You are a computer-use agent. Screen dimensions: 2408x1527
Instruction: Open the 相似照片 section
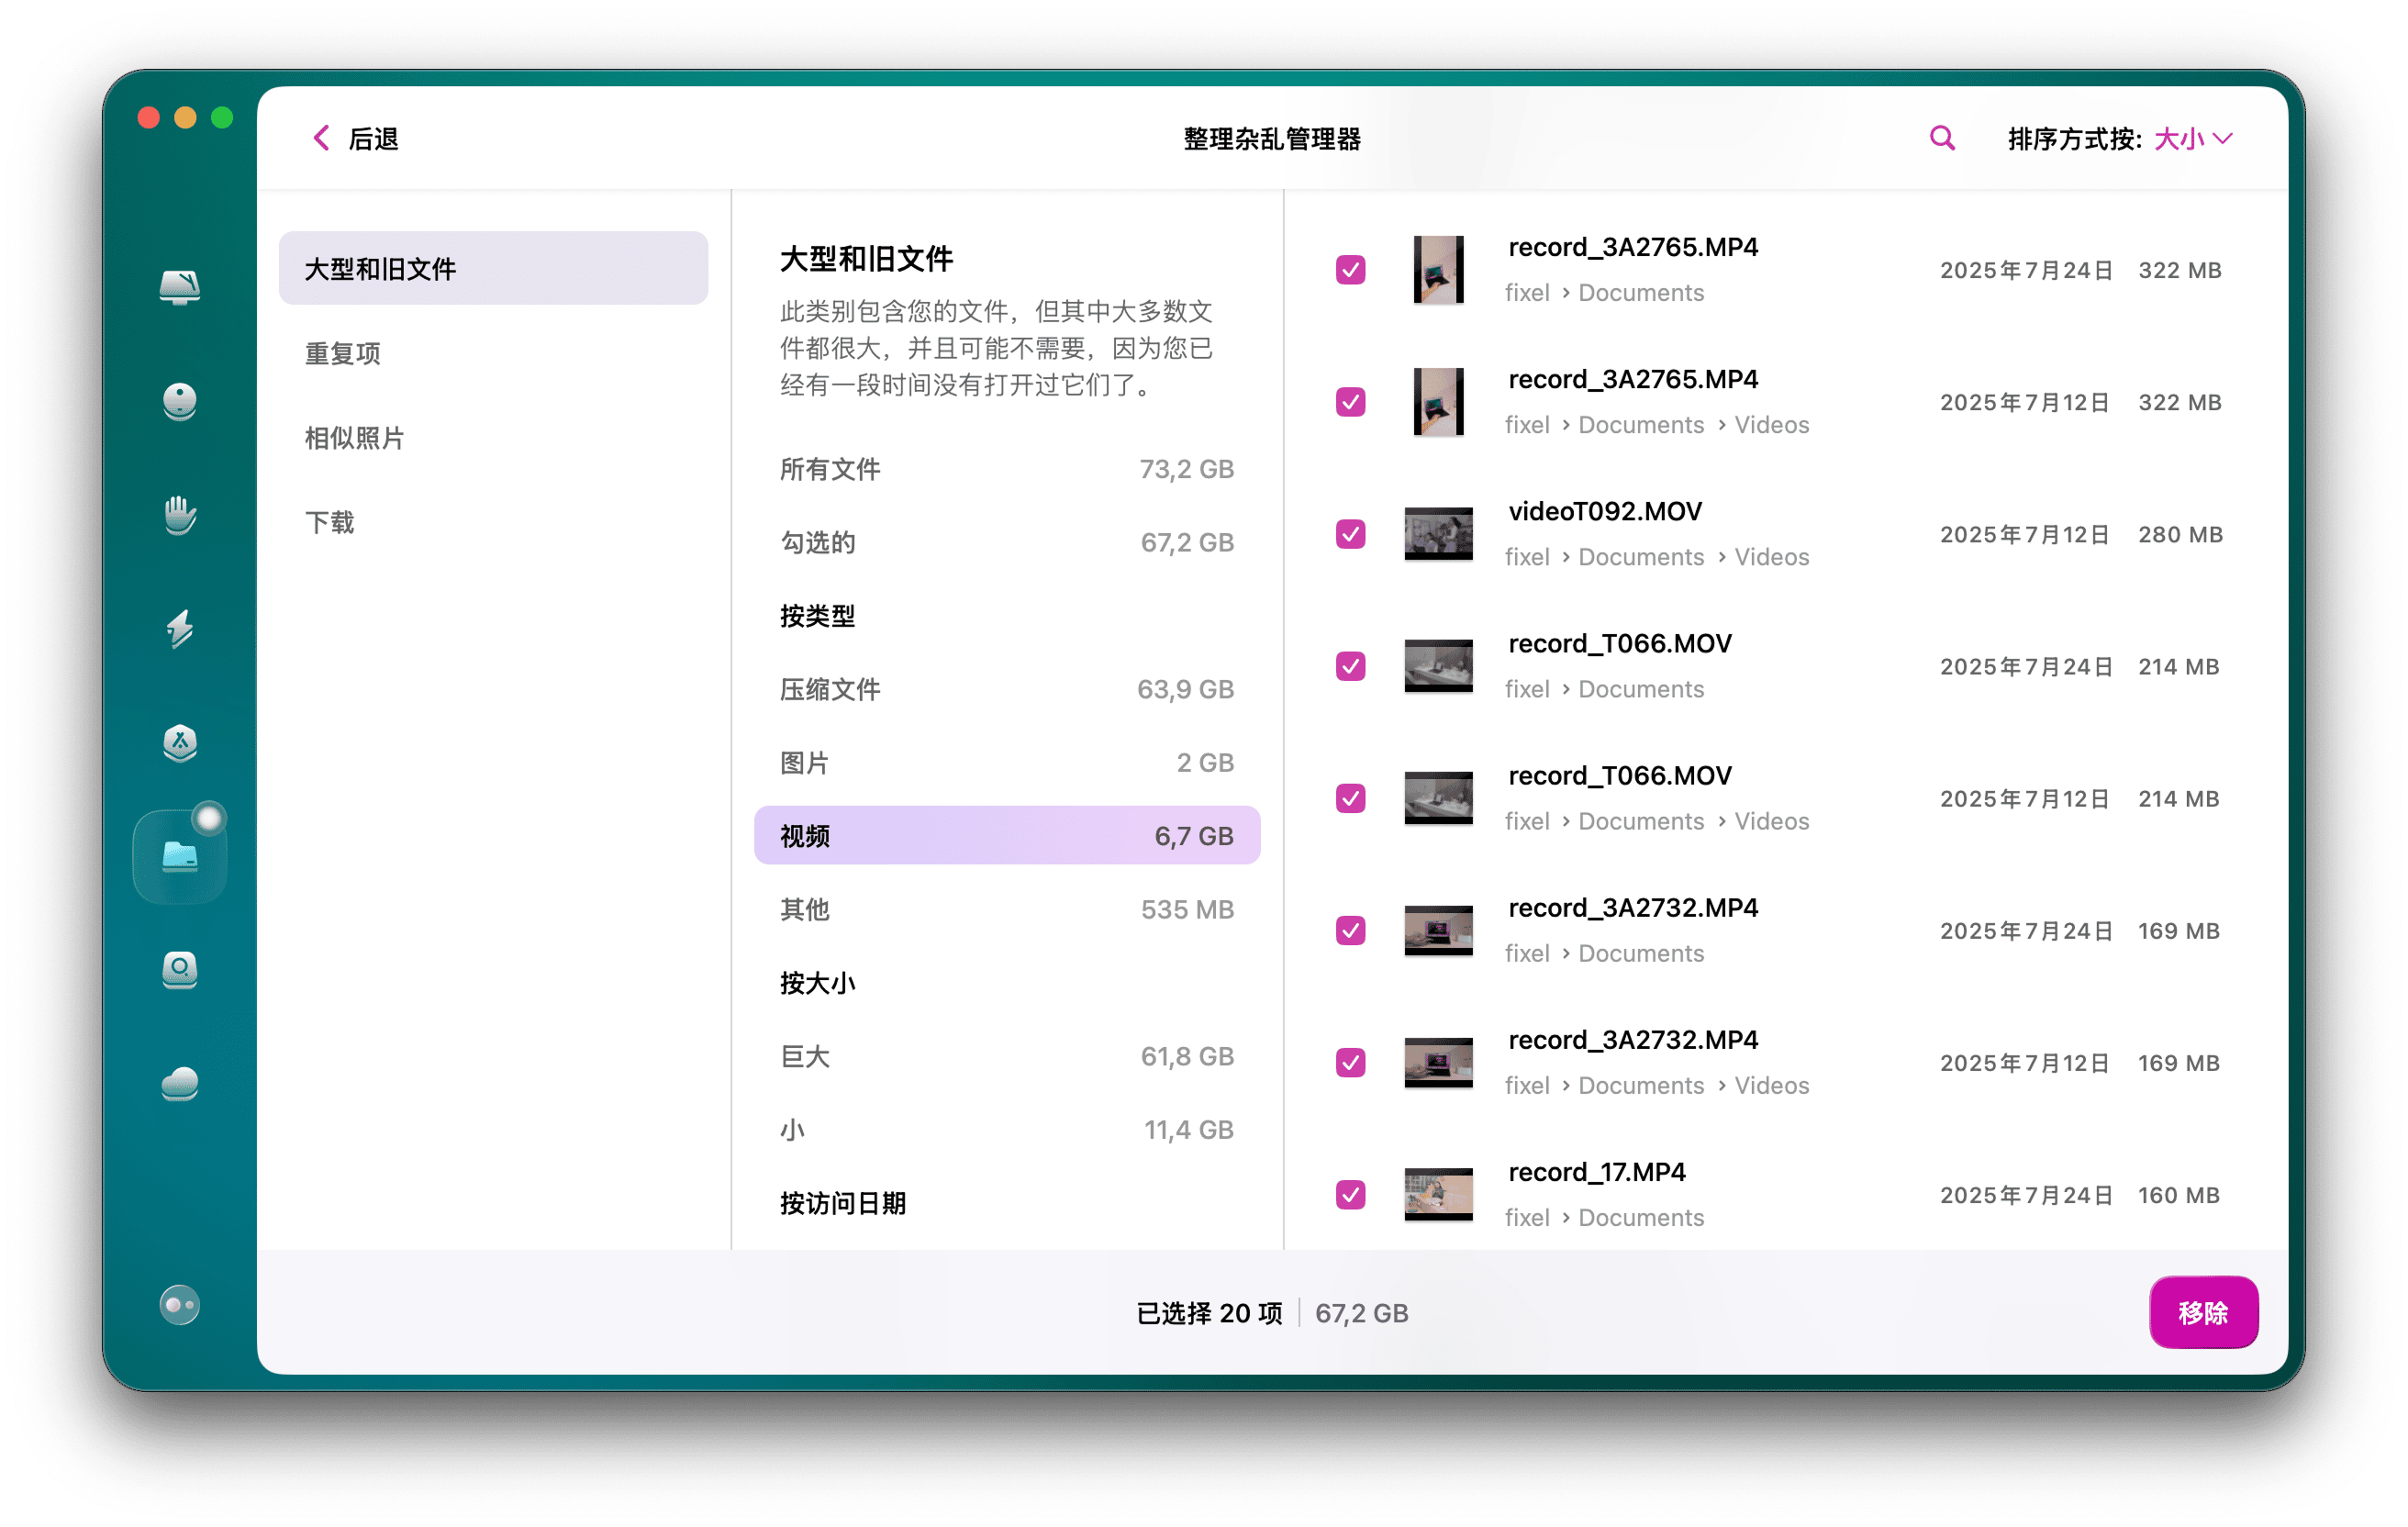(355, 438)
